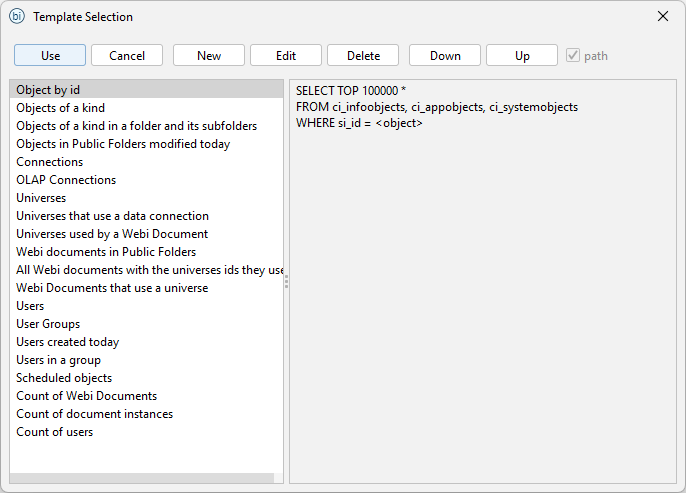The width and height of the screenshot is (686, 493).
Task: Click the Use button
Action: coord(50,56)
